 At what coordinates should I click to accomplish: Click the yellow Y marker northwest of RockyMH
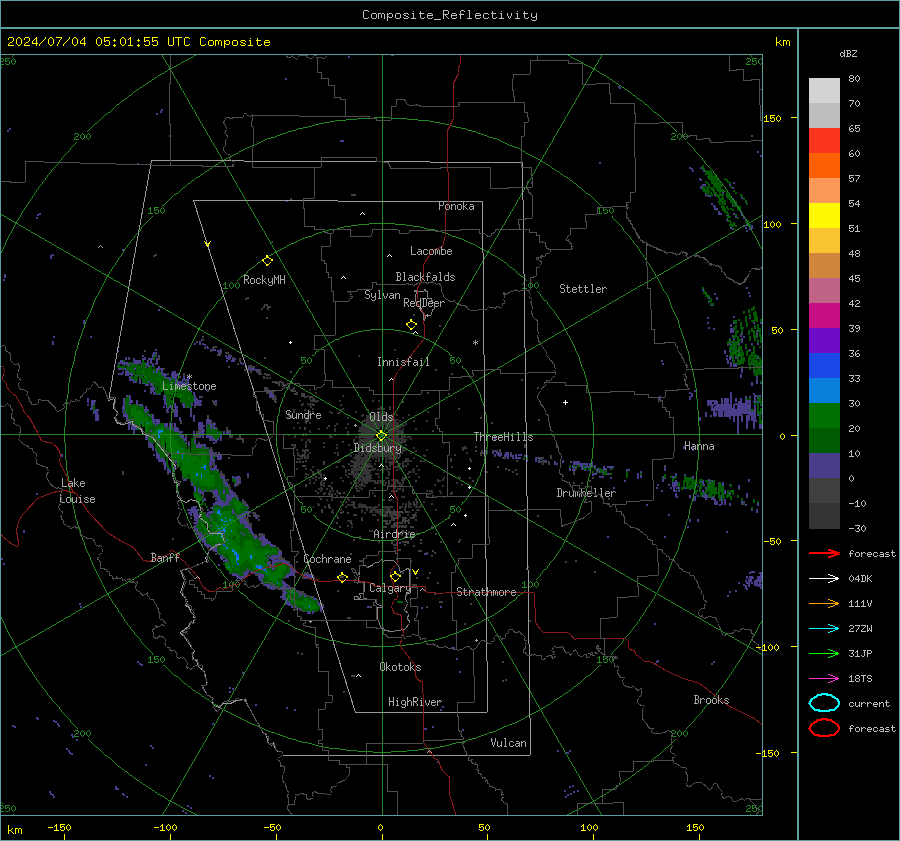tap(208, 245)
